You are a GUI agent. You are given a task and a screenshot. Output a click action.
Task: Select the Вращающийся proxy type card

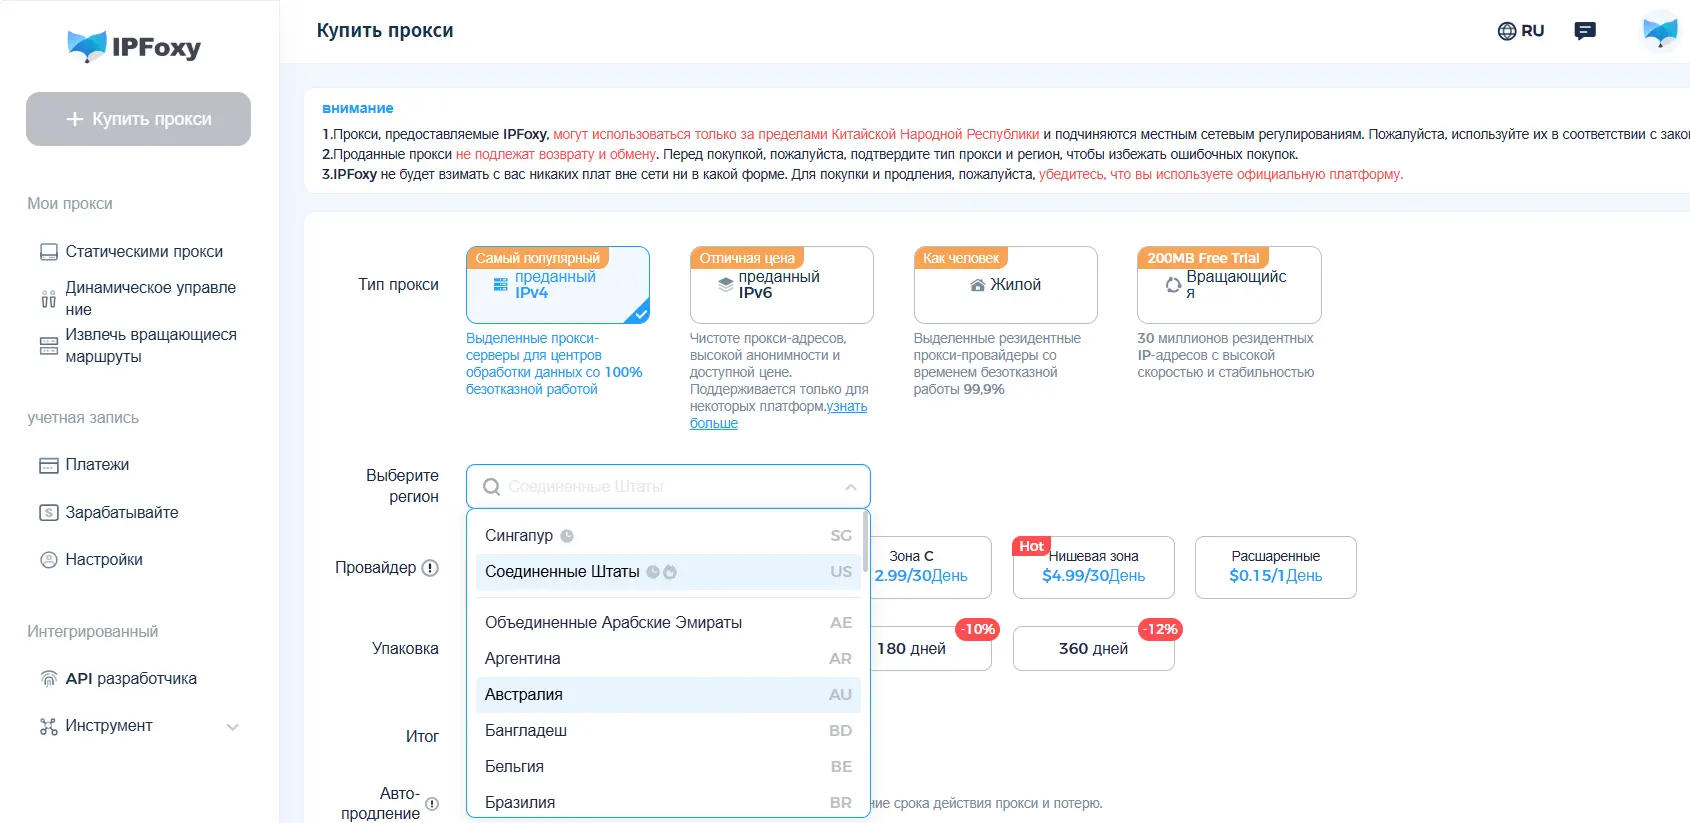[1229, 285]
